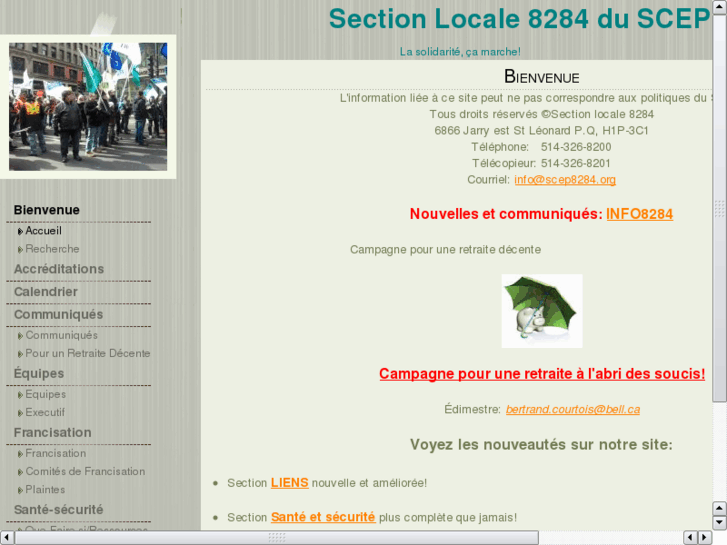Go to the Accueil page

(43, 231)
